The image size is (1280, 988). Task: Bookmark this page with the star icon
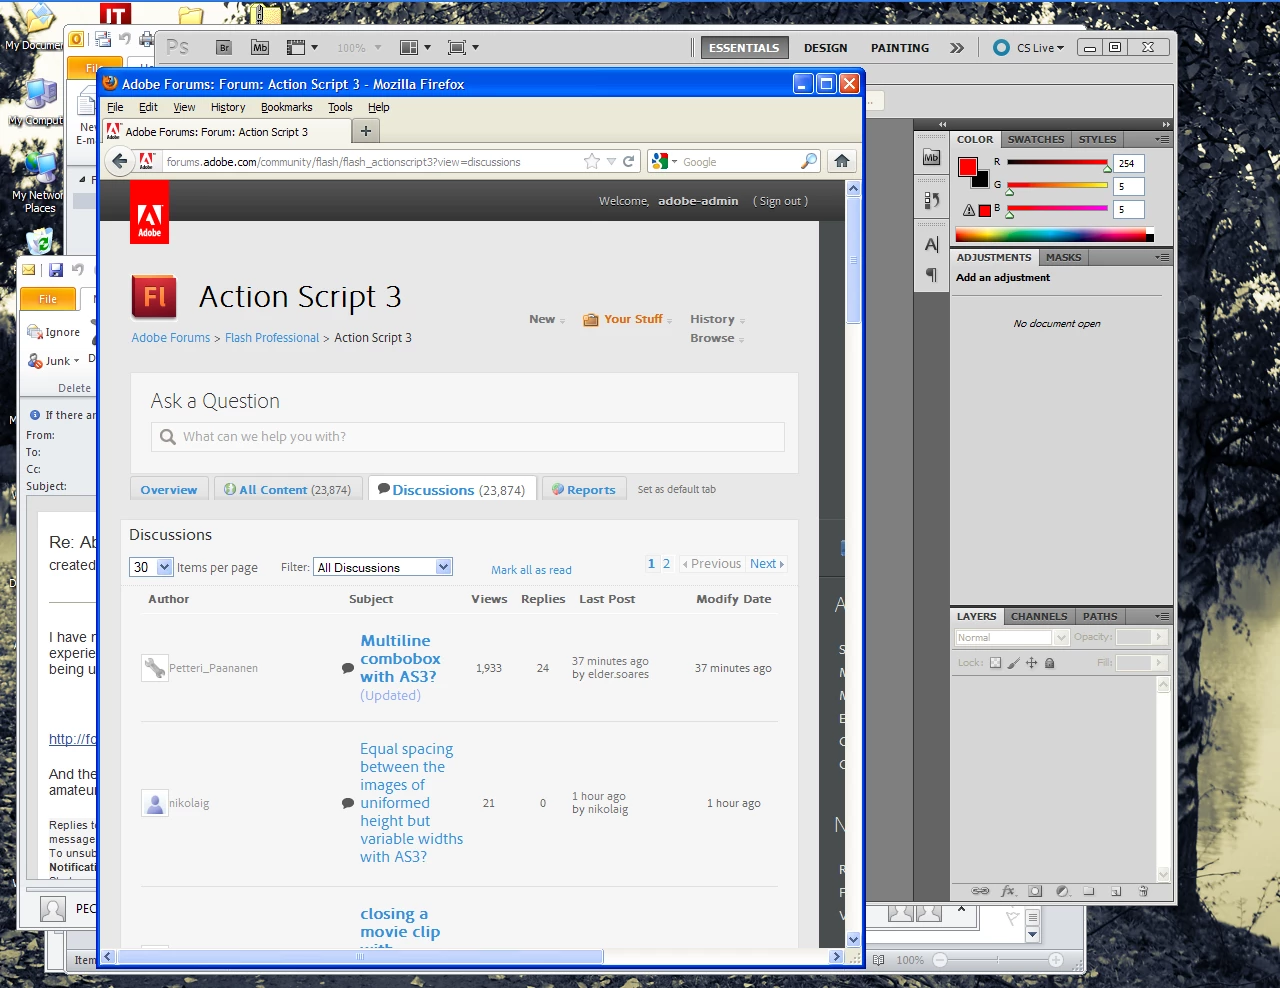pos(592,161)
